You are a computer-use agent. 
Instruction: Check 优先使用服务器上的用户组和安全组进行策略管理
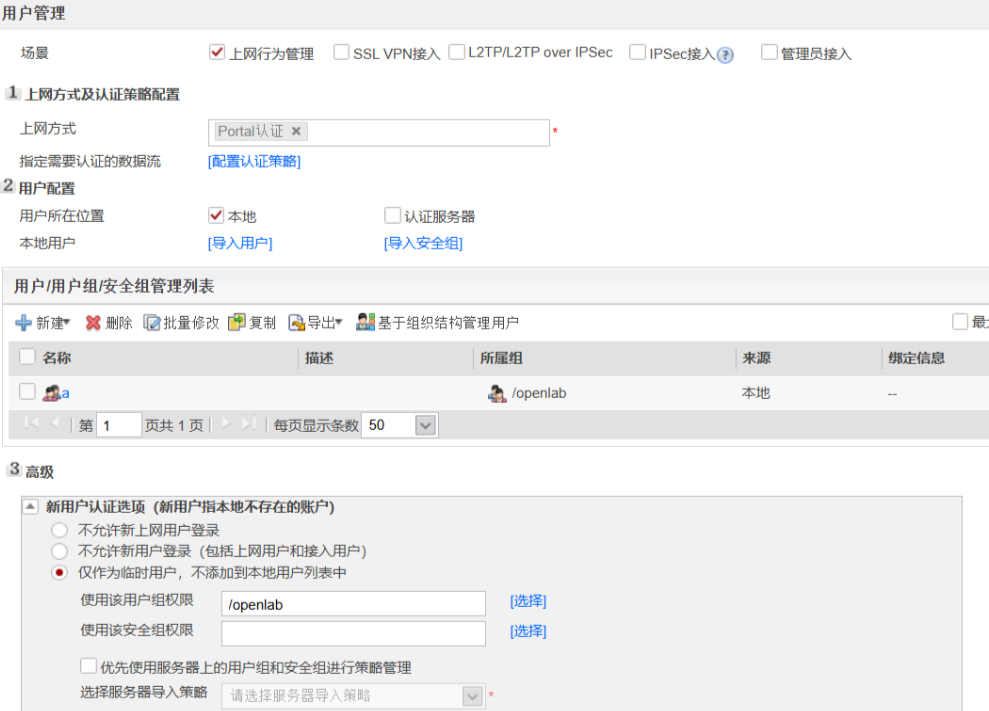click(88, 666)
